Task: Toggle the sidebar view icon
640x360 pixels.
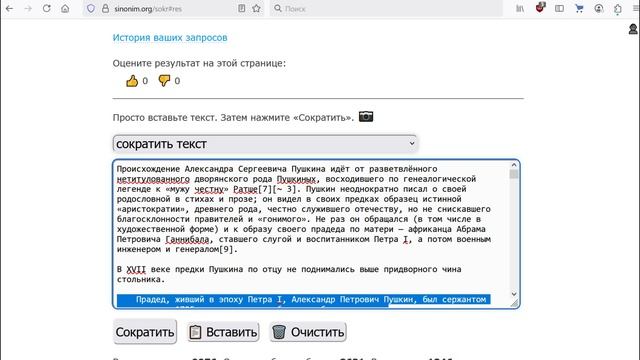Action: tap(559, 8)
